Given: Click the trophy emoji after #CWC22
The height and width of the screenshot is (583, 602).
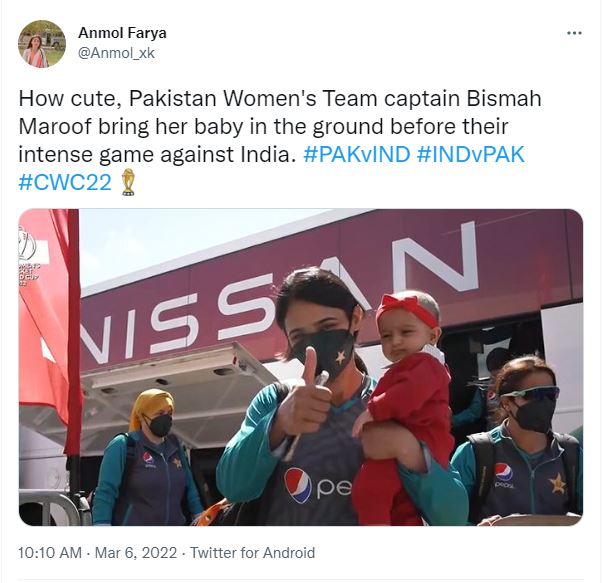Looking at the screenshot, I should 128,182.
